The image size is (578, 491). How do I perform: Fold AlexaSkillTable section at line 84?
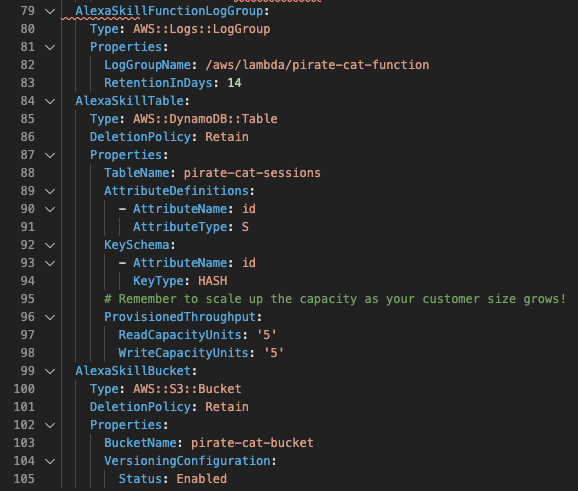pyautogui.click(x=50, y=101)
